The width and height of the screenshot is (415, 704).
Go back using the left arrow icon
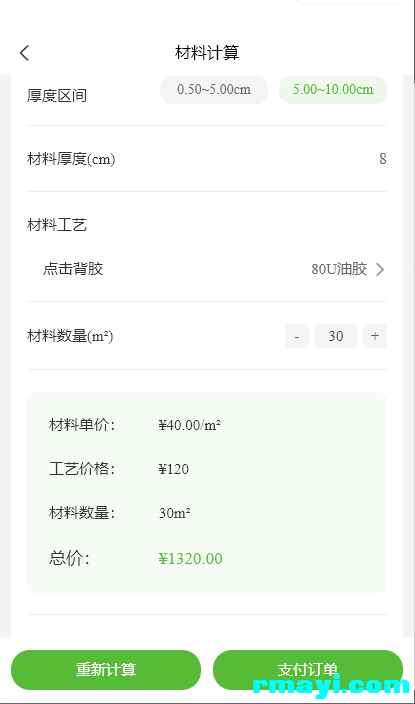[24, 53]
